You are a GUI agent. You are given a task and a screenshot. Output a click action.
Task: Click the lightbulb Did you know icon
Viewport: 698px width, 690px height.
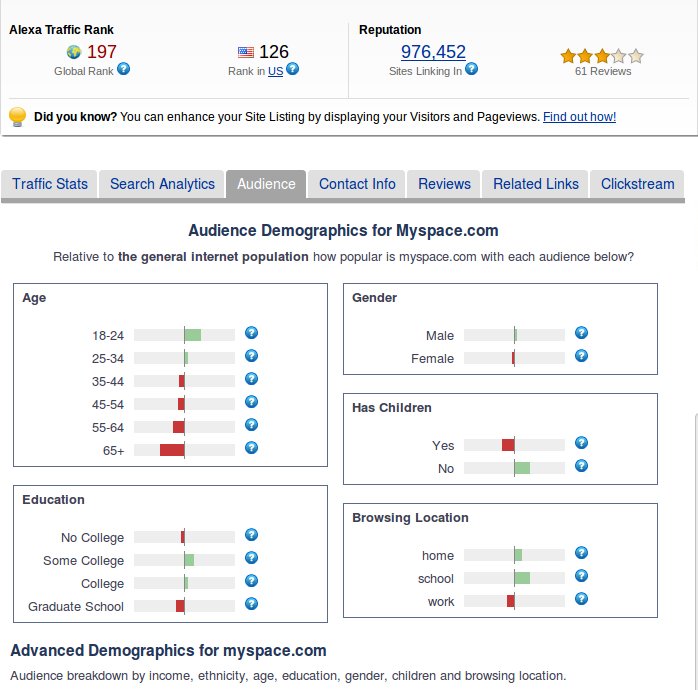(x=17, y=117)
